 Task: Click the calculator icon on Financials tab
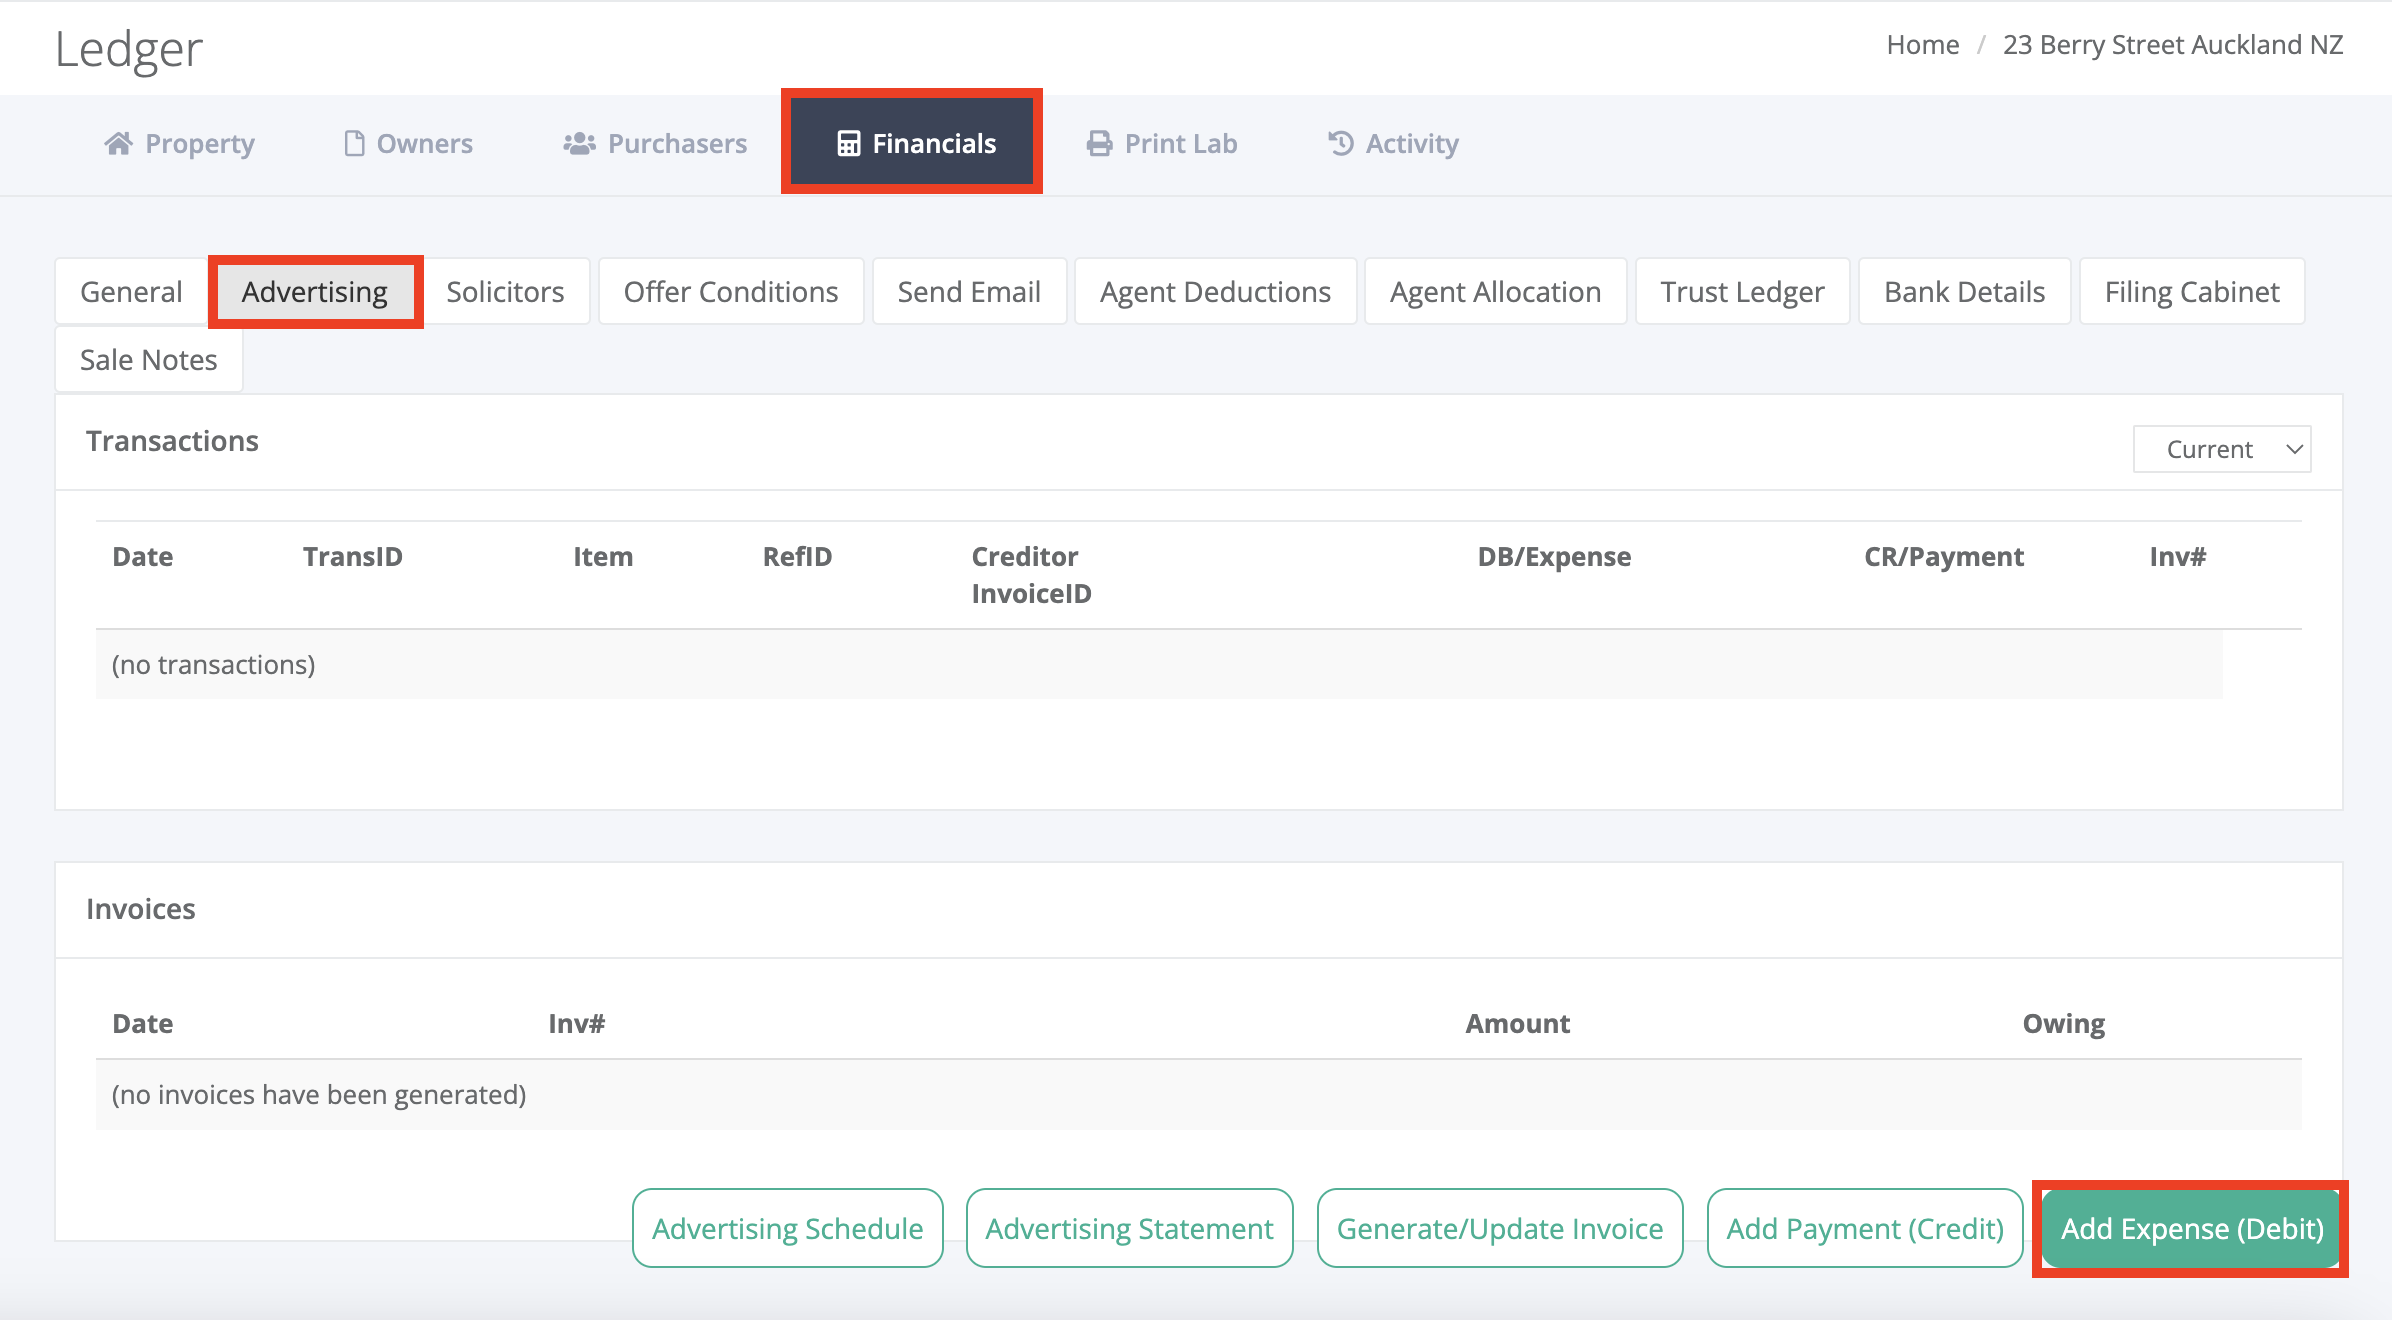click(x=848, y=144)
